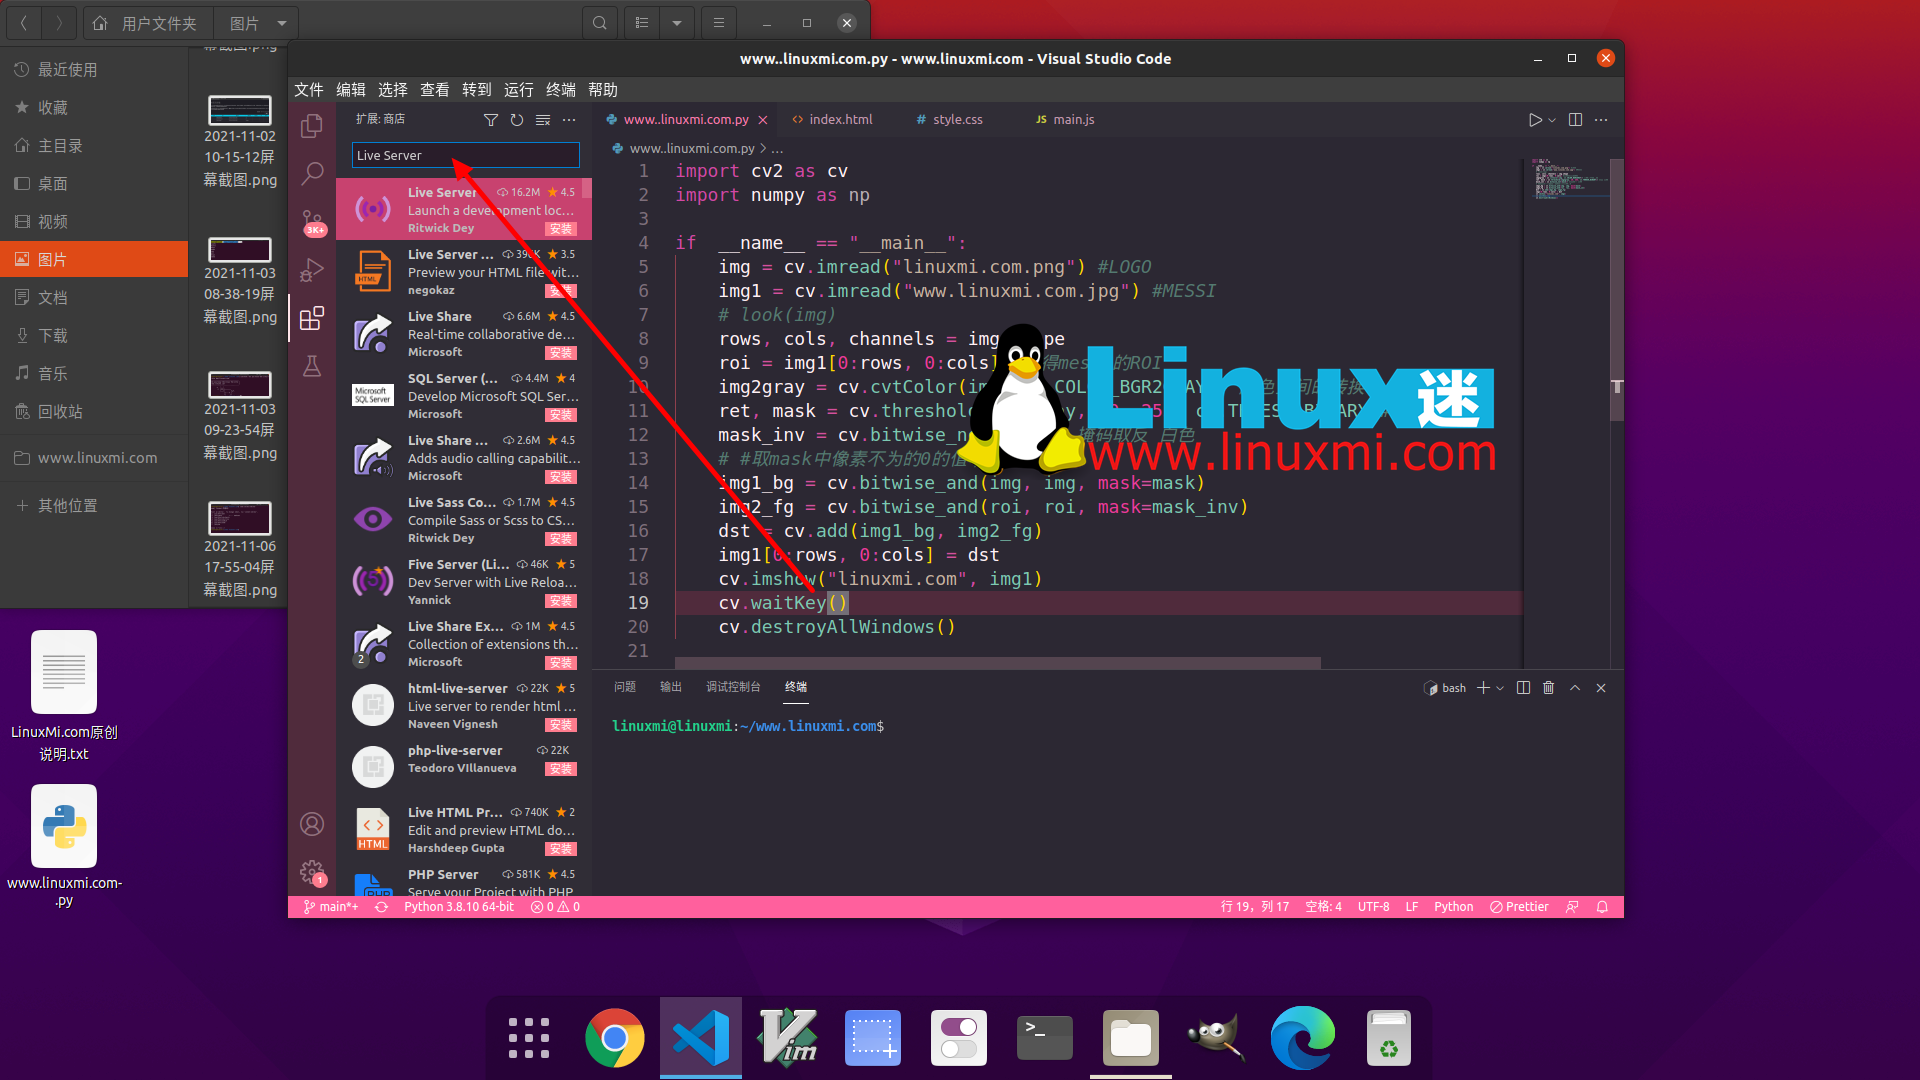The image size is (1920, 1080).
Task: Open the Accounts icon in the activity bar
Action: pos(312,824)
